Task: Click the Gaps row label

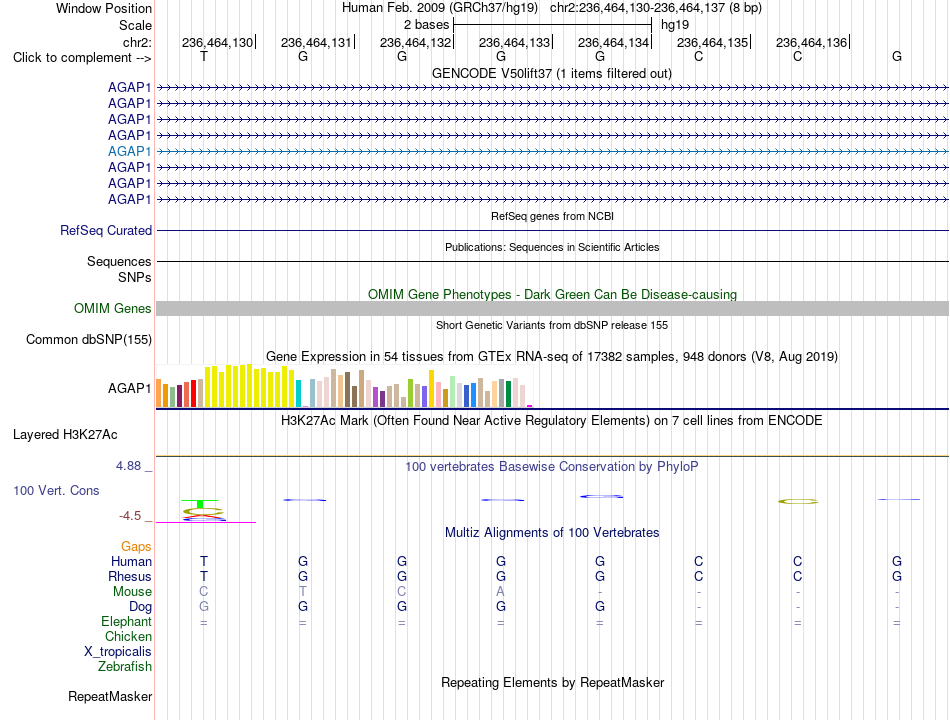Action: pyautogui.click(x=136, y=547)
